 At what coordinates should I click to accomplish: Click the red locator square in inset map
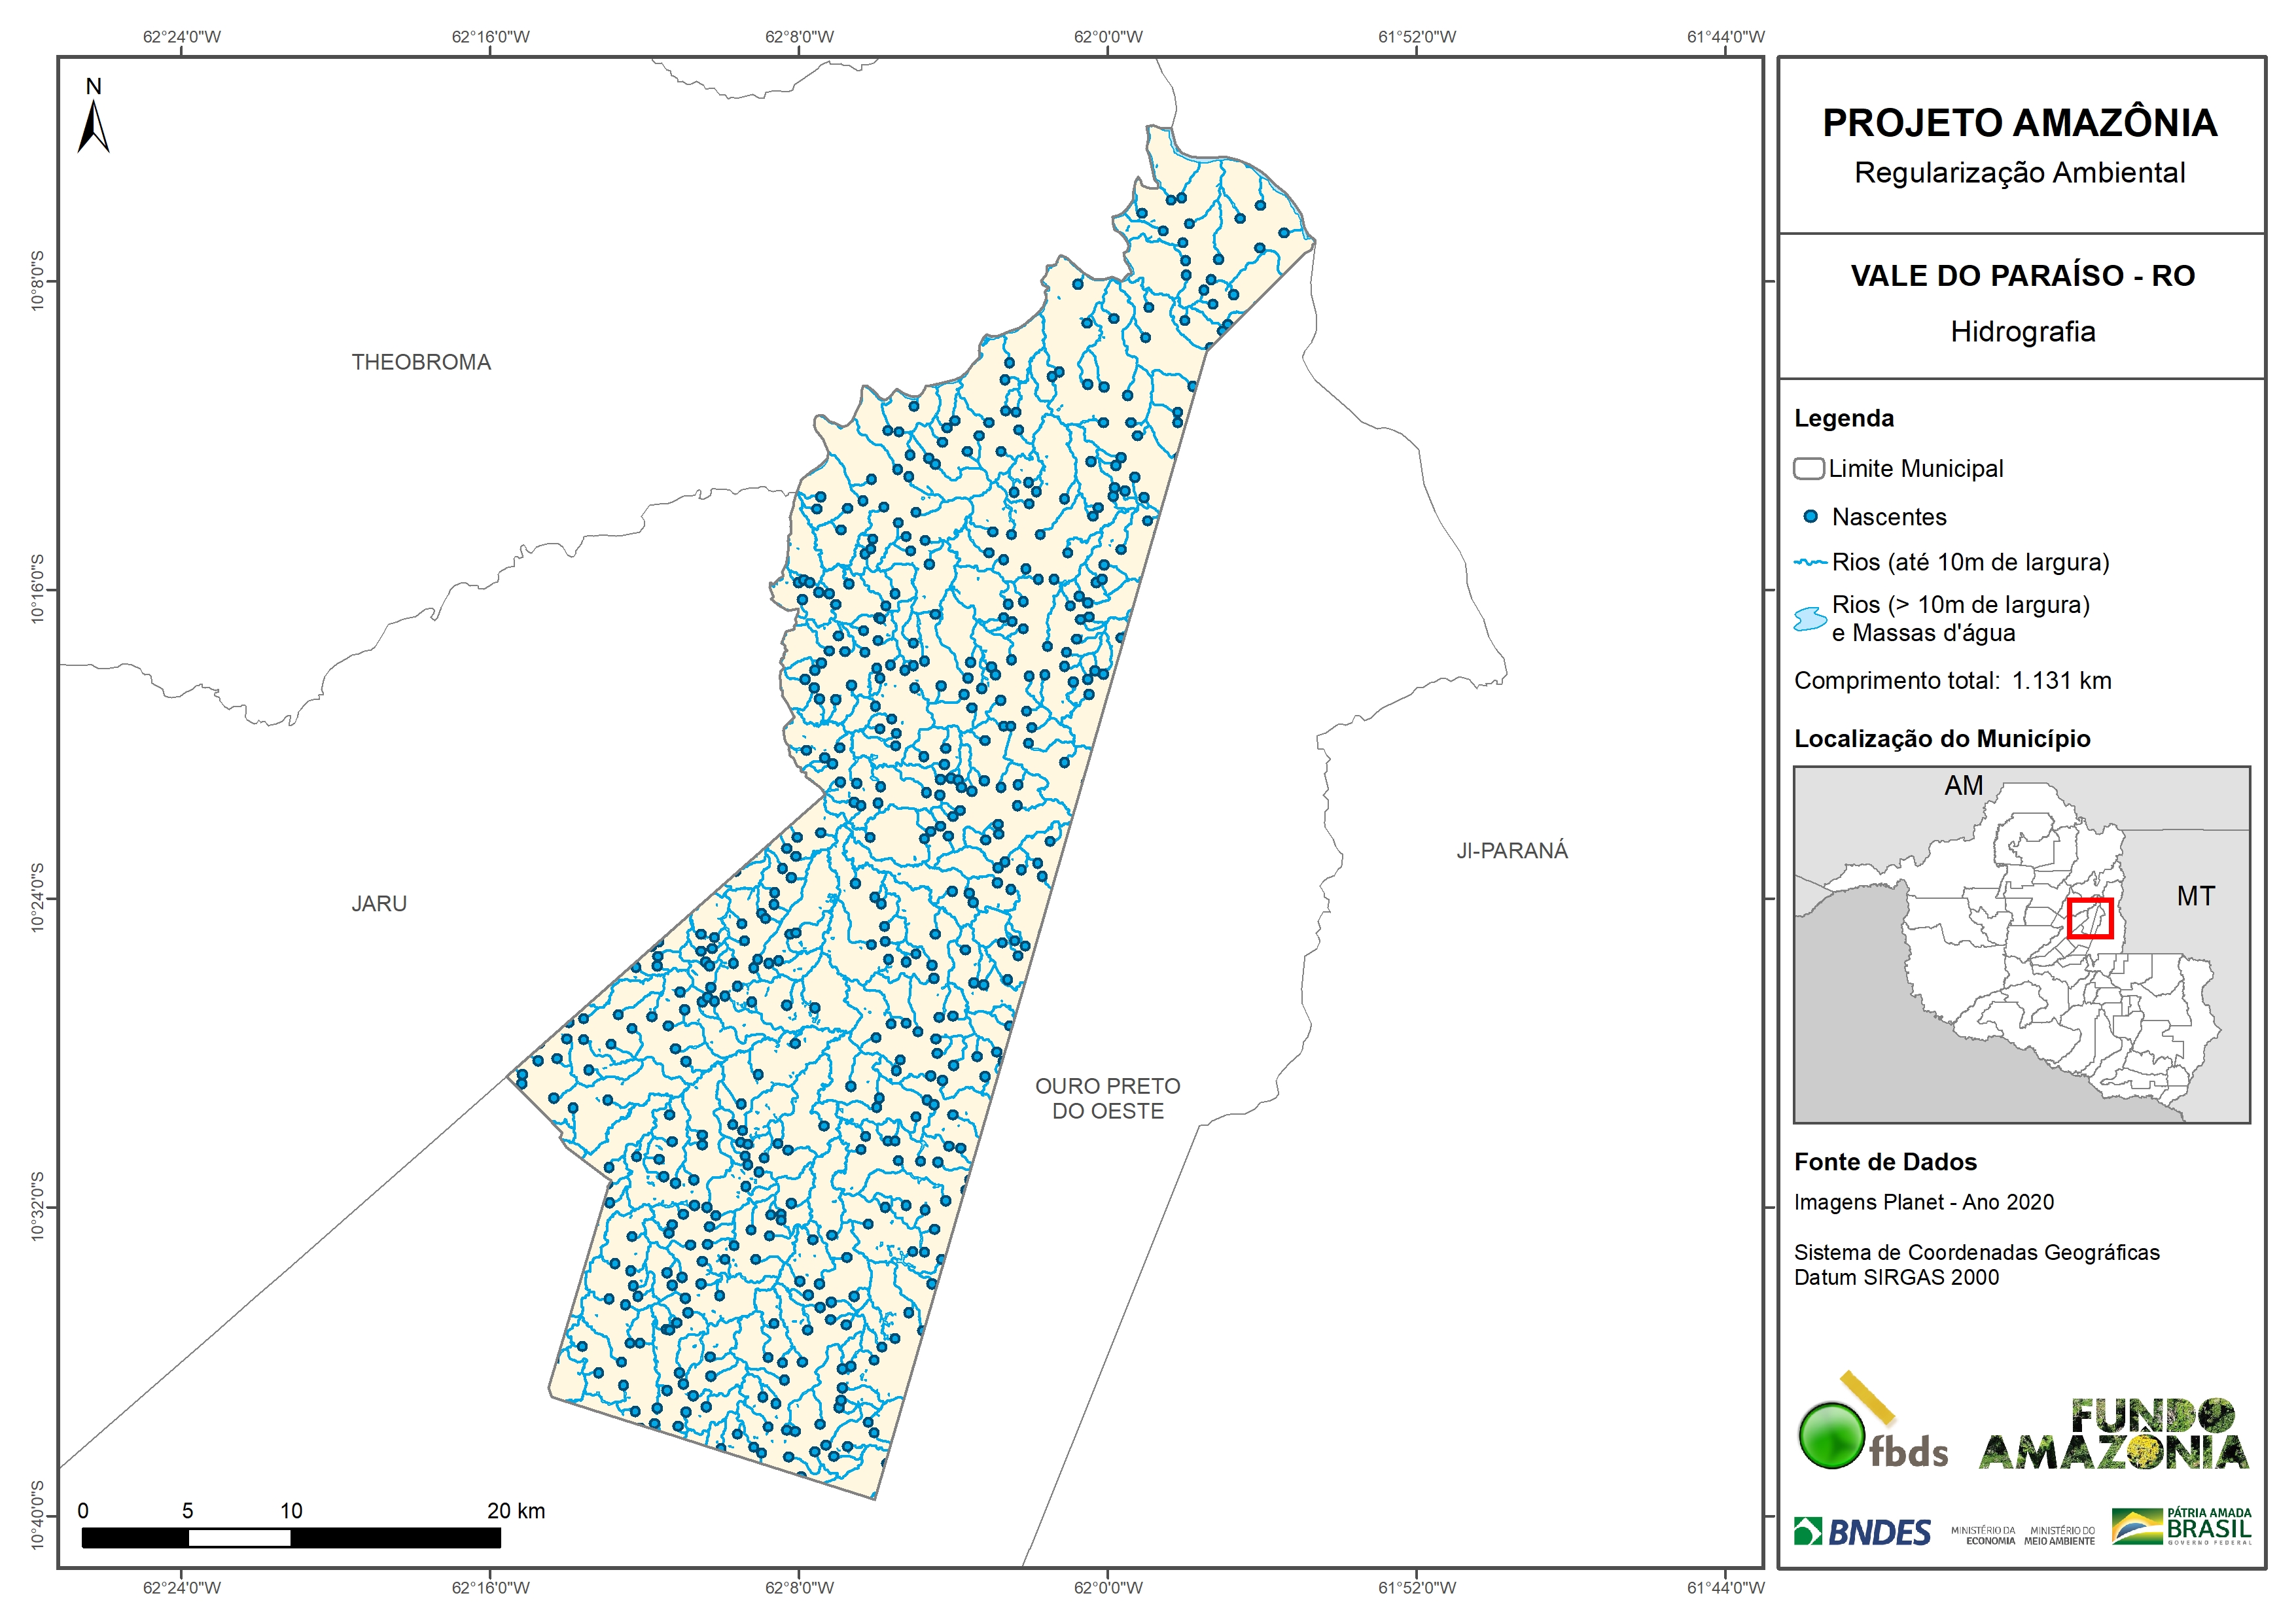pos(2090,918)
